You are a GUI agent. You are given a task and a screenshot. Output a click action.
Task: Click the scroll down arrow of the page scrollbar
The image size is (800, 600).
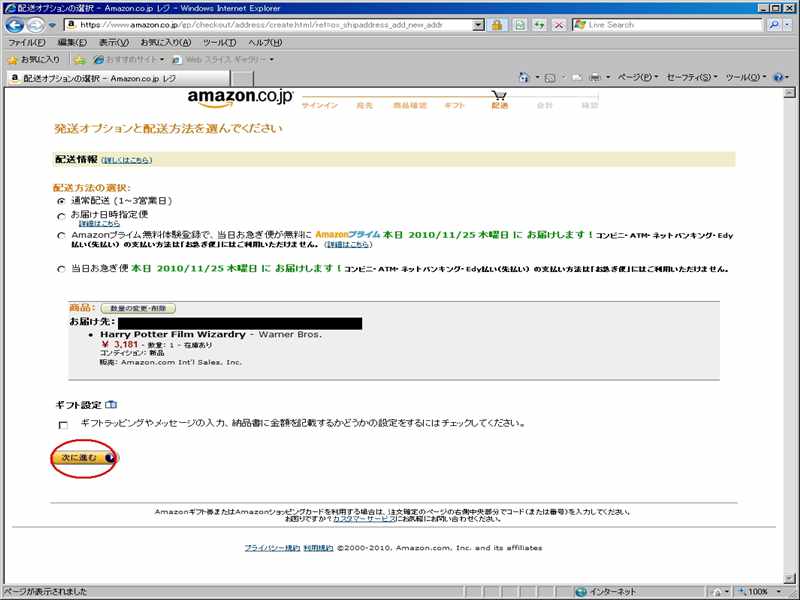click(789, 579)
